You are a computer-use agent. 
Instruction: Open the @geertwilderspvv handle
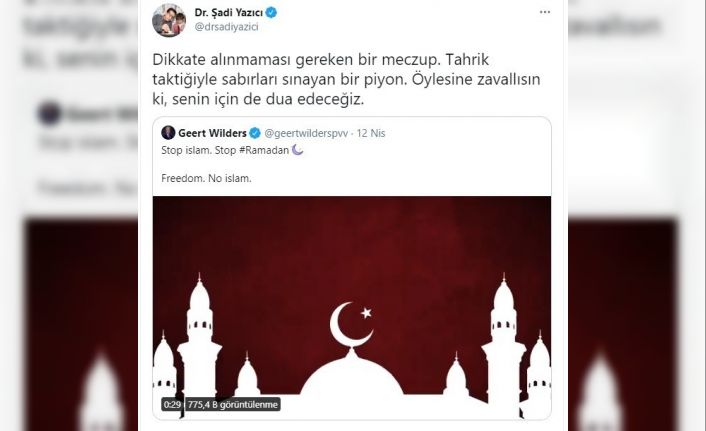click(x=306, y=133)
